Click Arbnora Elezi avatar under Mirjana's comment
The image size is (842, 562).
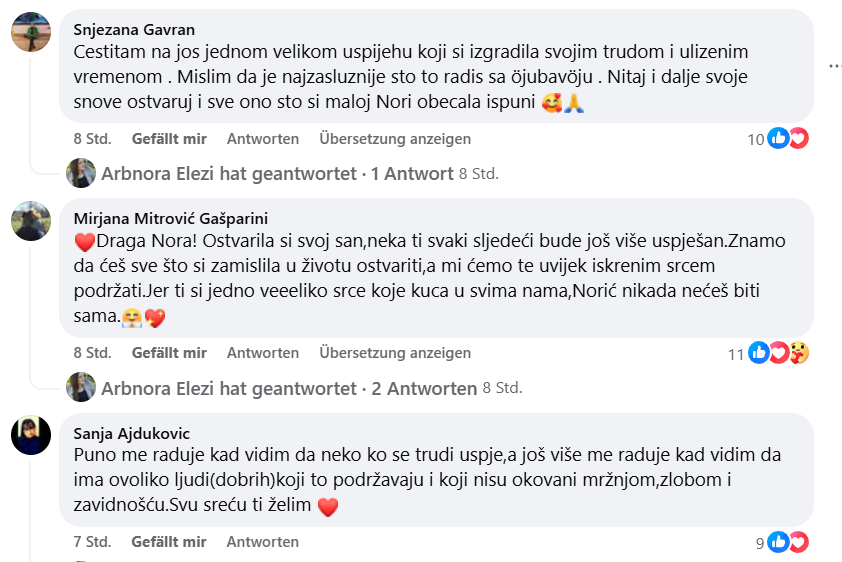tap(81, 388)
